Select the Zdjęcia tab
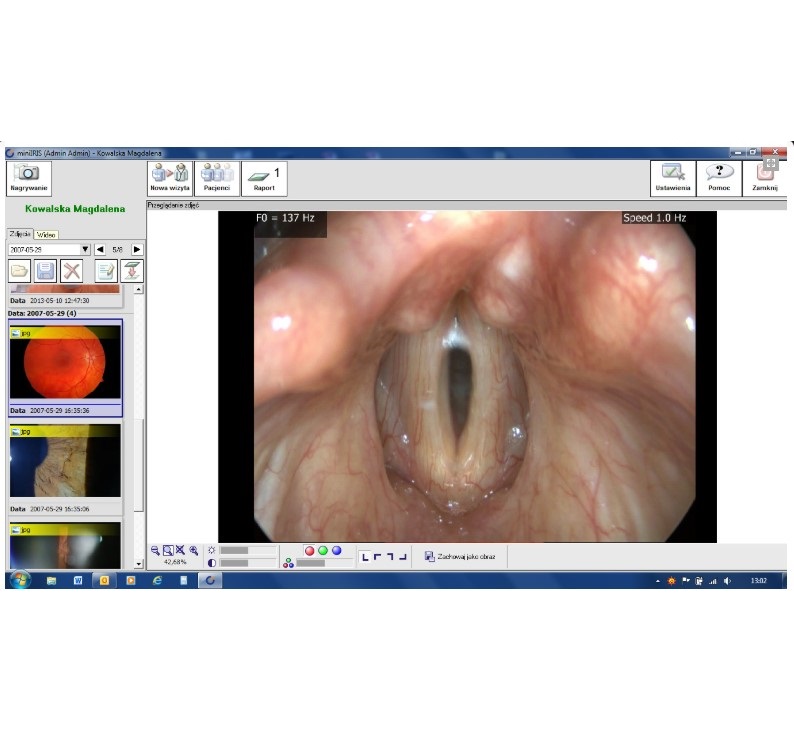The height and width of the screenshot is (749, 794). (x=20, y=233)
